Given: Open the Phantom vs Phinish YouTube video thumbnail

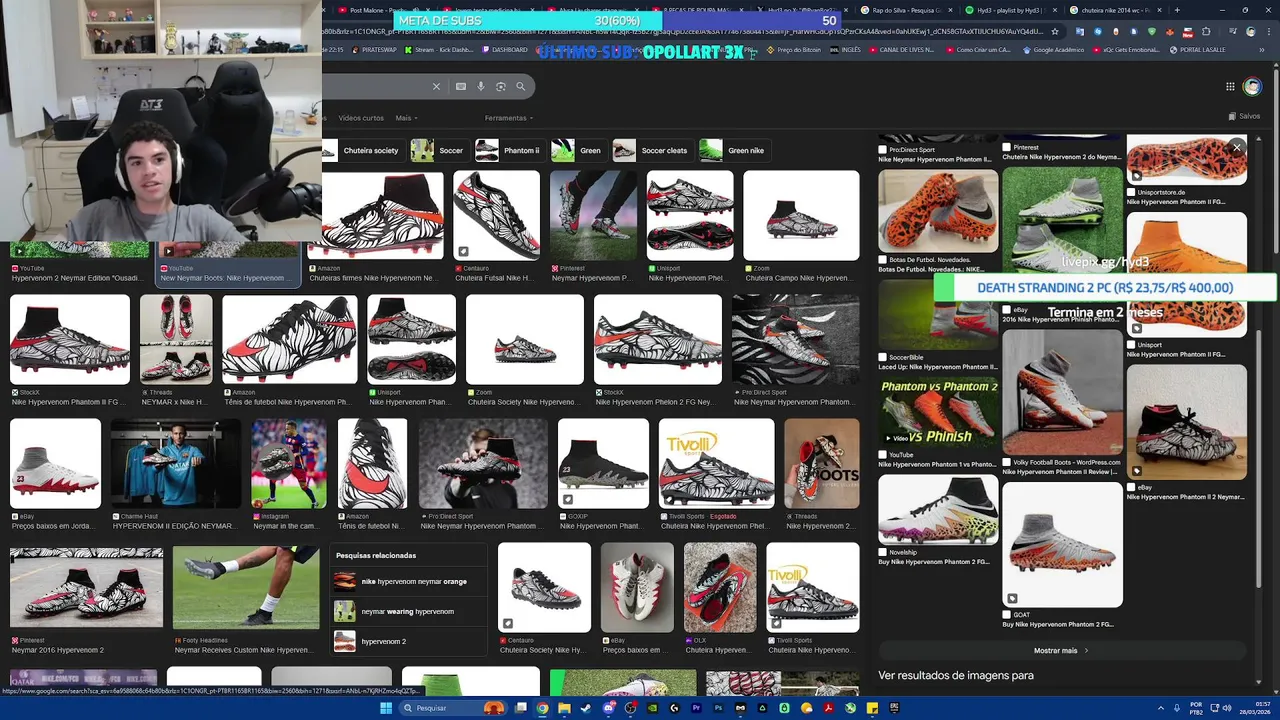Looking at the screenshot, I should tap(938, 412).
